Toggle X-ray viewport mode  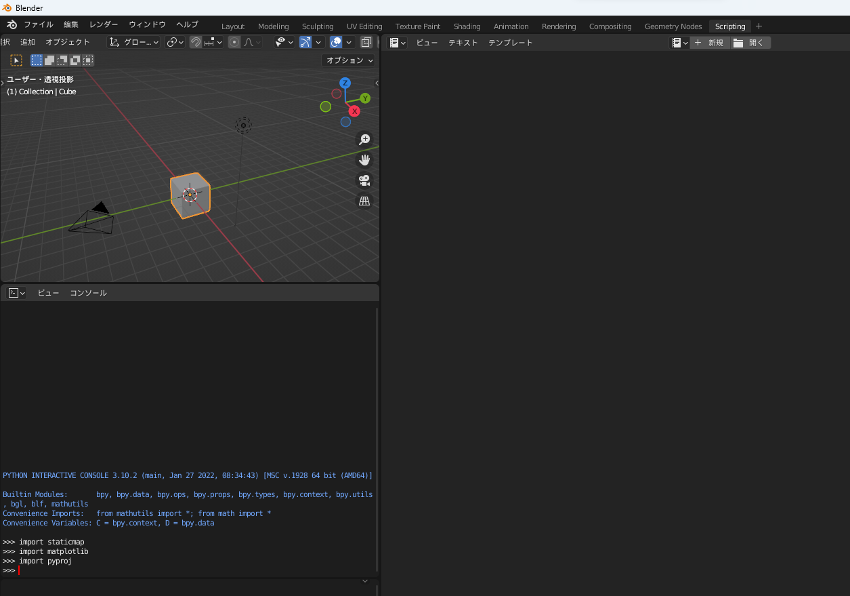point(366,42)
